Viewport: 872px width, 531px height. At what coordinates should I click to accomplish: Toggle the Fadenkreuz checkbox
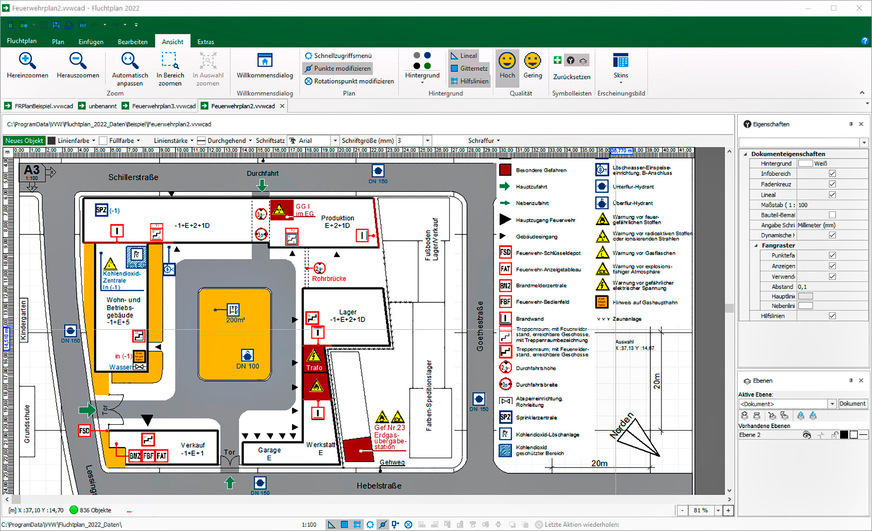point(831,185)
